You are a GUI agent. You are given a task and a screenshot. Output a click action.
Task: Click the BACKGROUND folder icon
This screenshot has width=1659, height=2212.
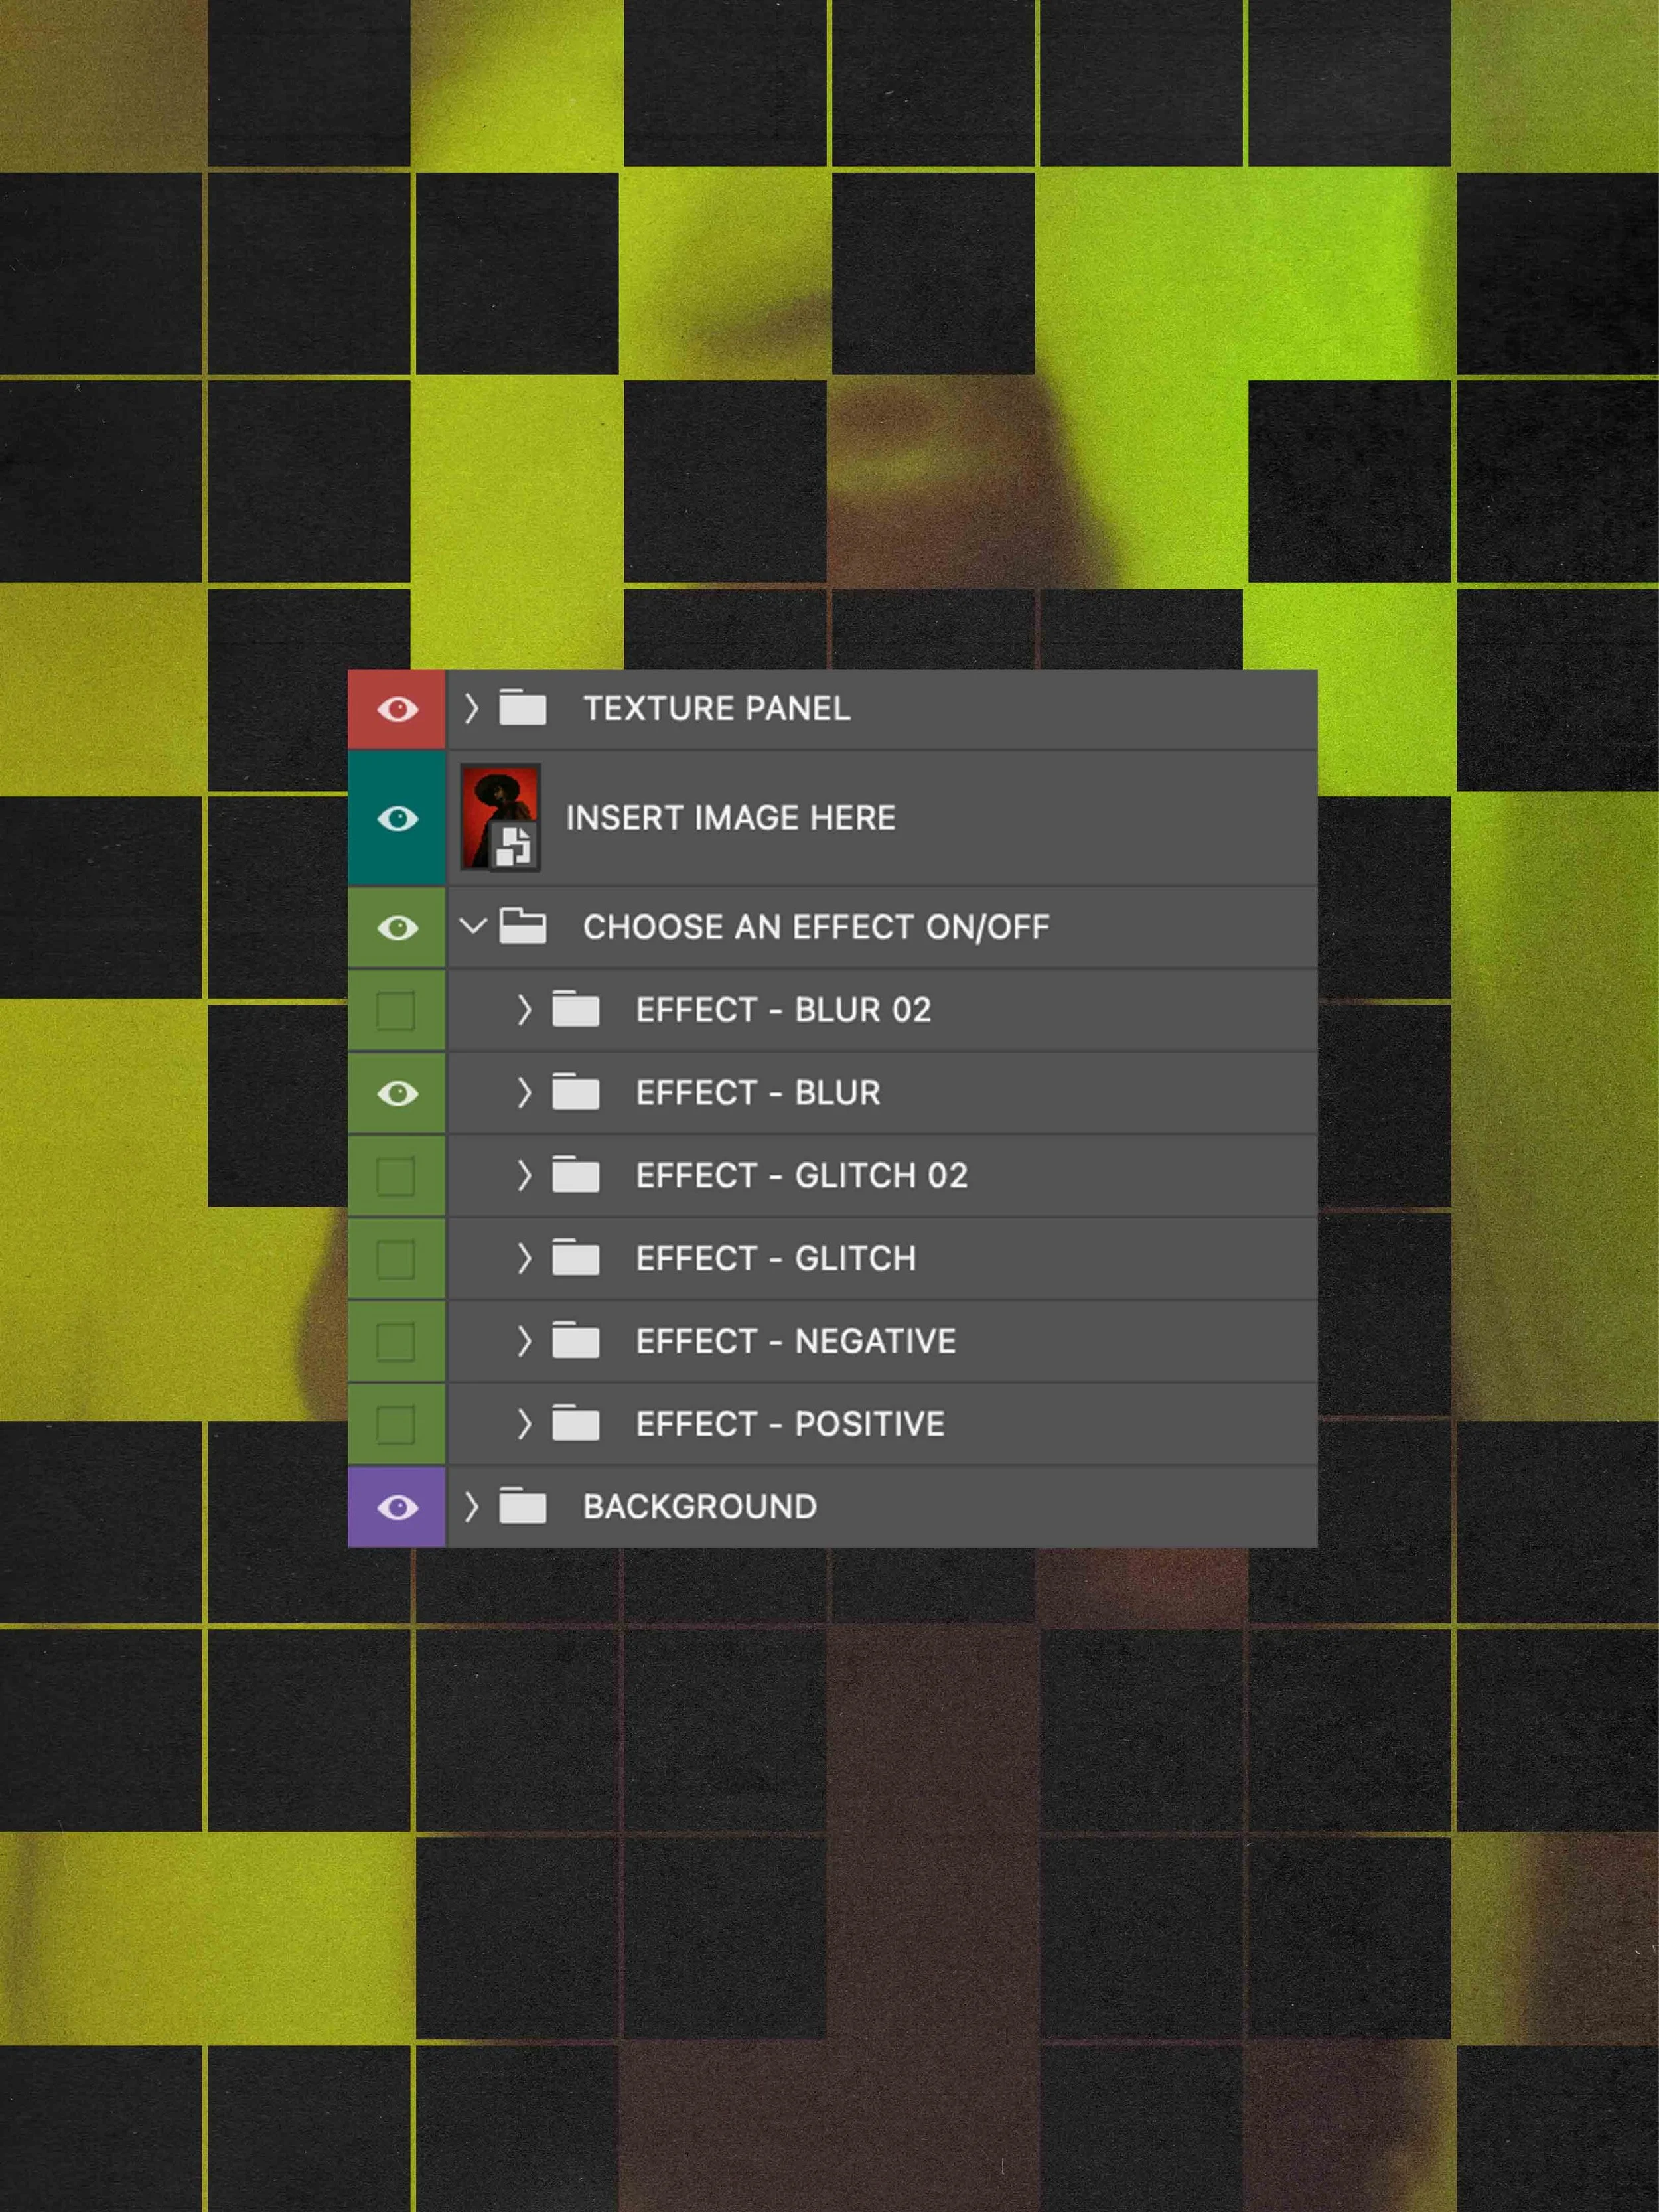pos(523,1505)
